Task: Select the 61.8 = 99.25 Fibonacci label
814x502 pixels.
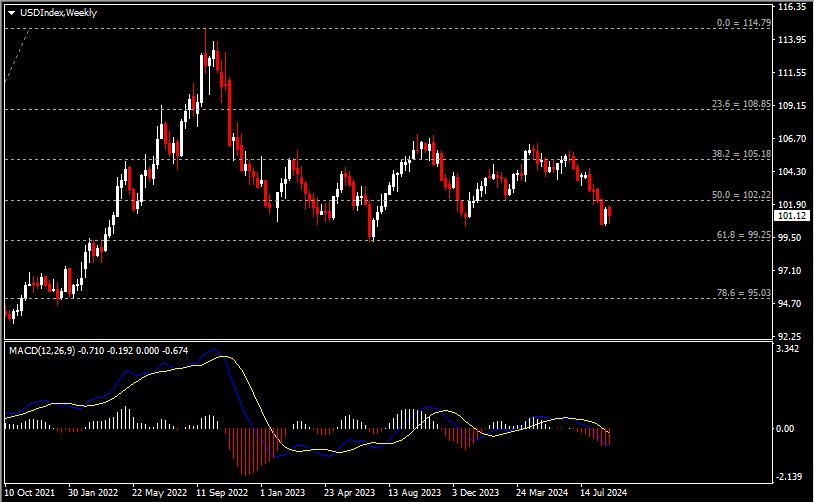Action: point(743,235)
